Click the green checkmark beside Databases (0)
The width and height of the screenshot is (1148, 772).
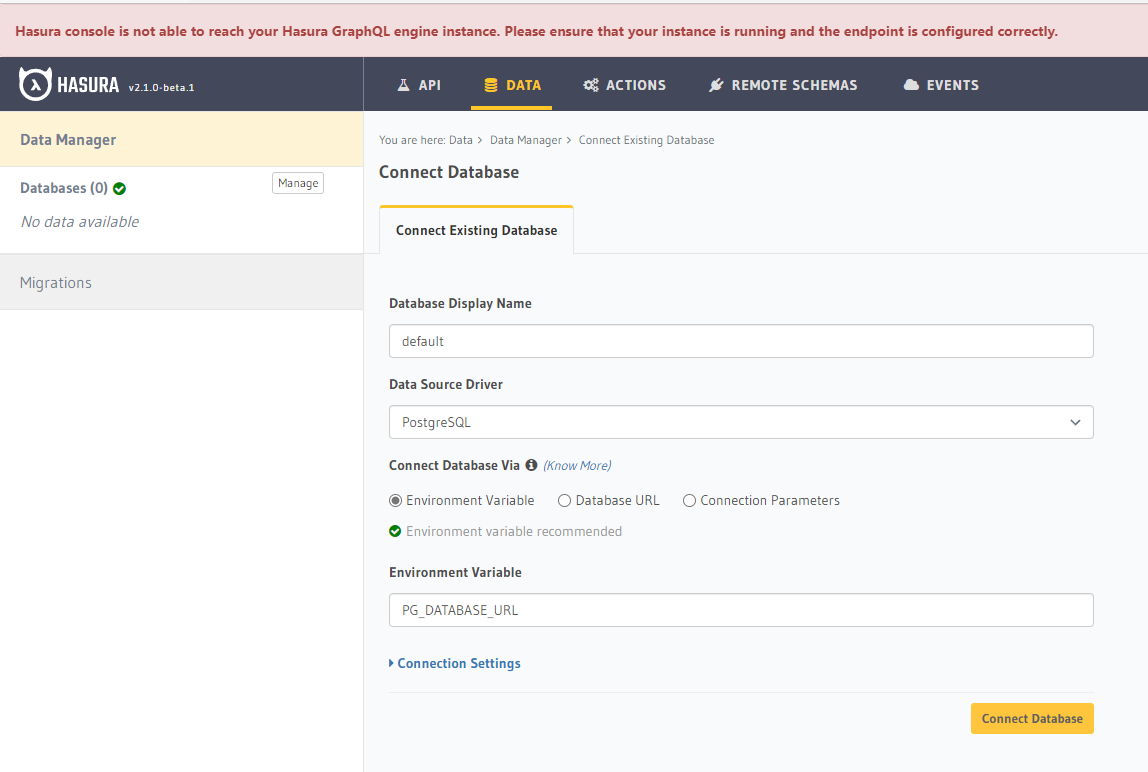120,187
